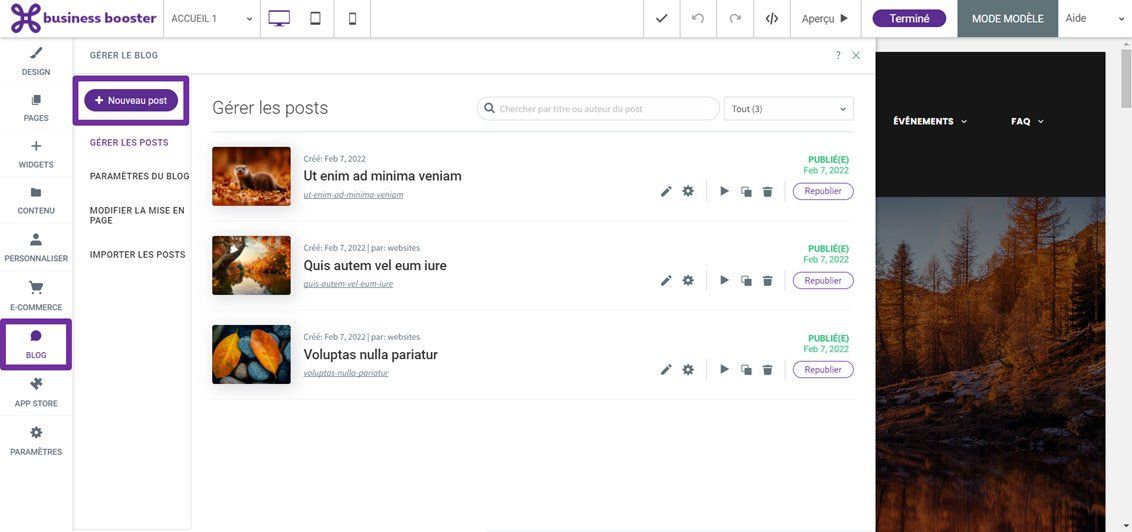Open Paramètres du blog menu item

tap(139, 176)
